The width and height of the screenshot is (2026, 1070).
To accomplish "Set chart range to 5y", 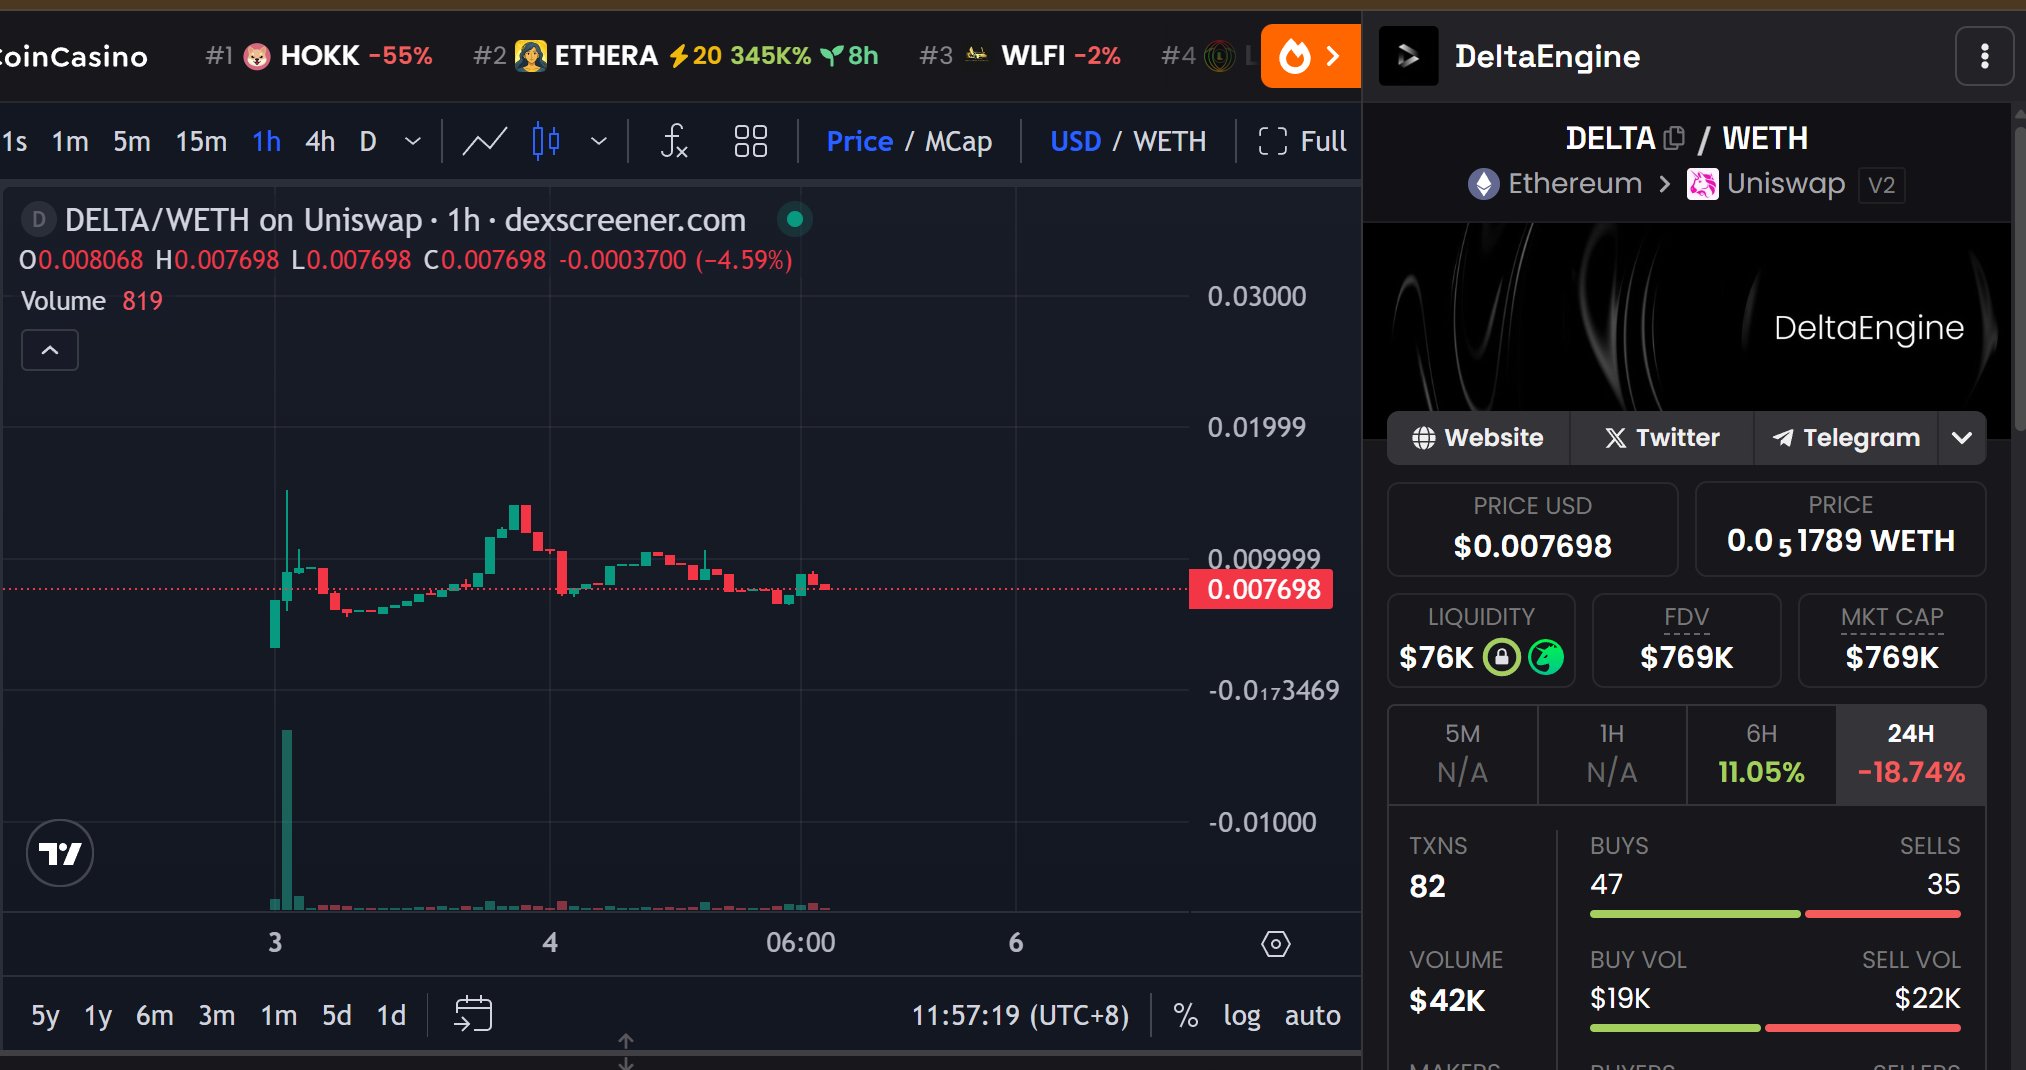I will coord(45,1015).
